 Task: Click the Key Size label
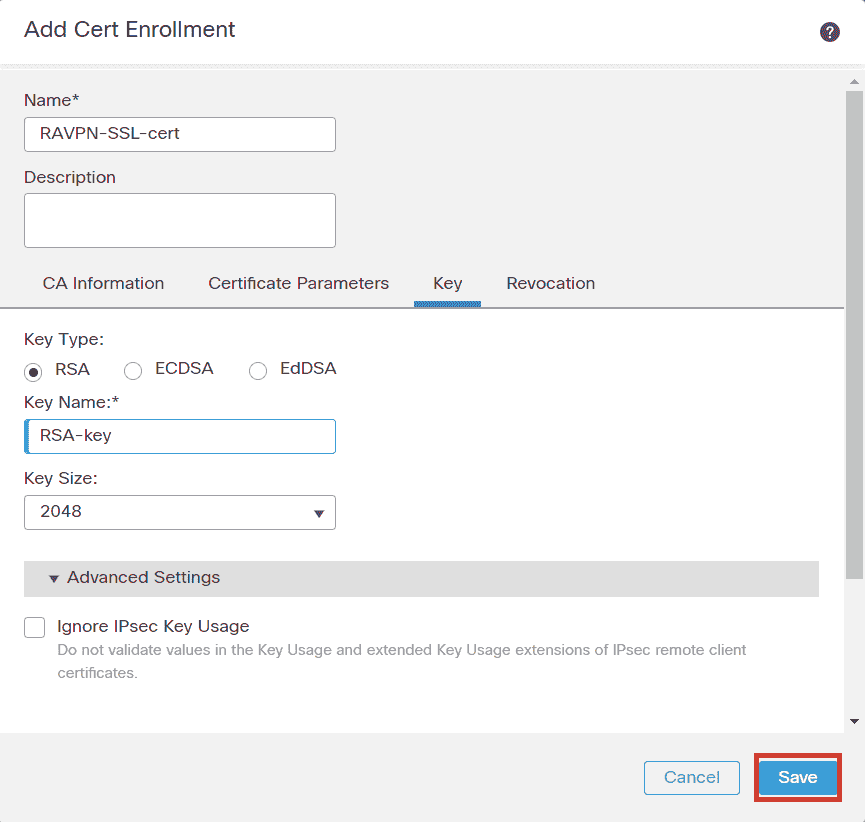coord(61,478)
